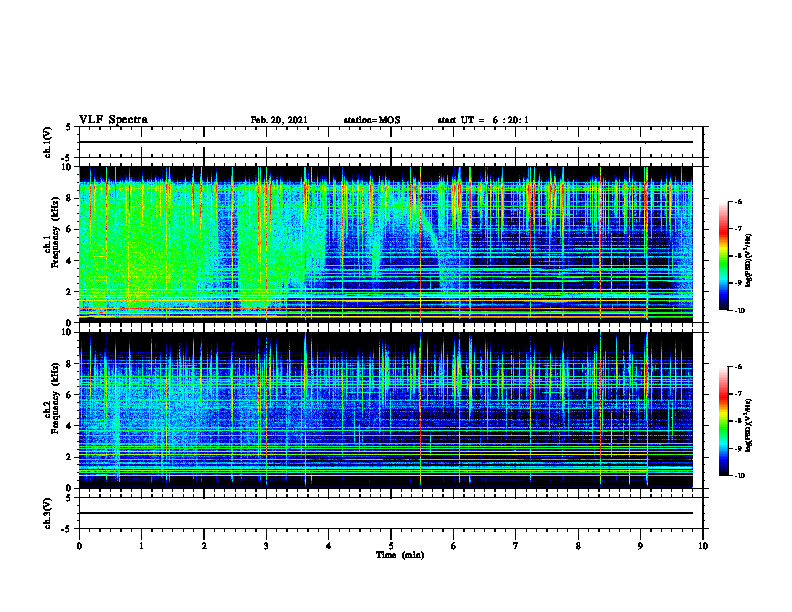The image size is (792, 612).
Task: Click the "2" tick on time axis
Action: 204,546
